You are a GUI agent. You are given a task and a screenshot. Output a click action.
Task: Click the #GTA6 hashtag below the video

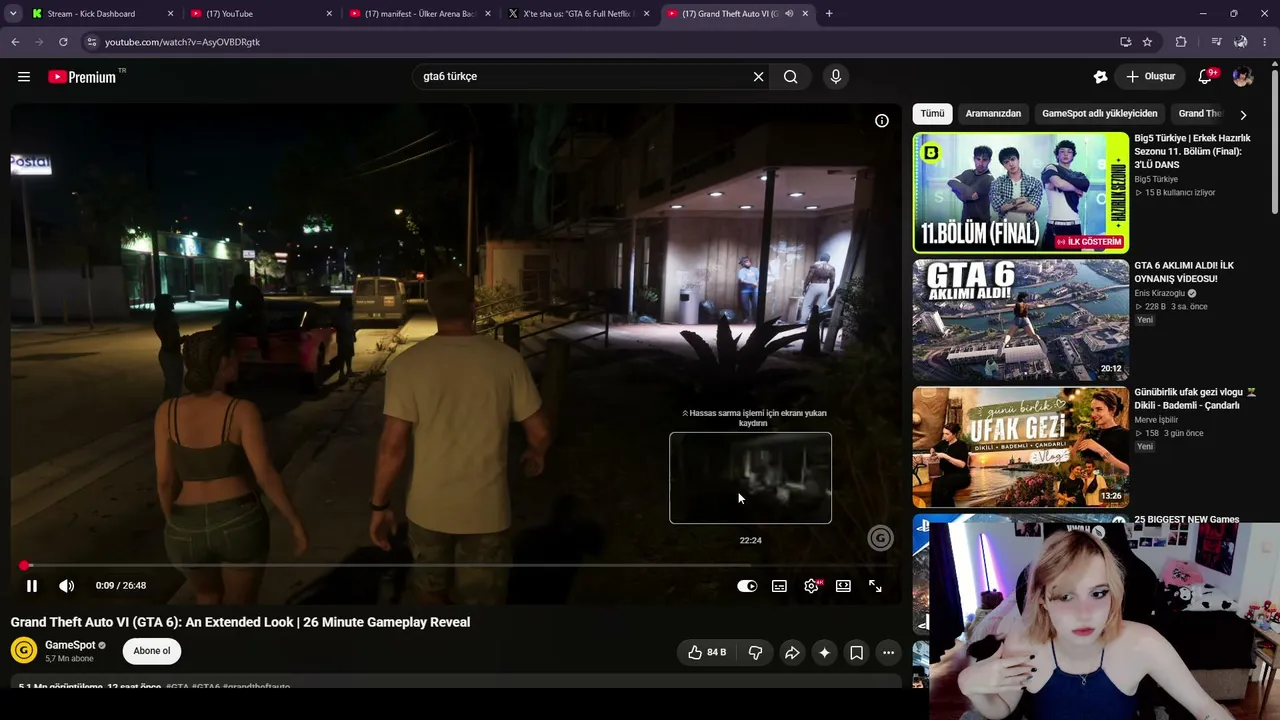click(206, 687)
